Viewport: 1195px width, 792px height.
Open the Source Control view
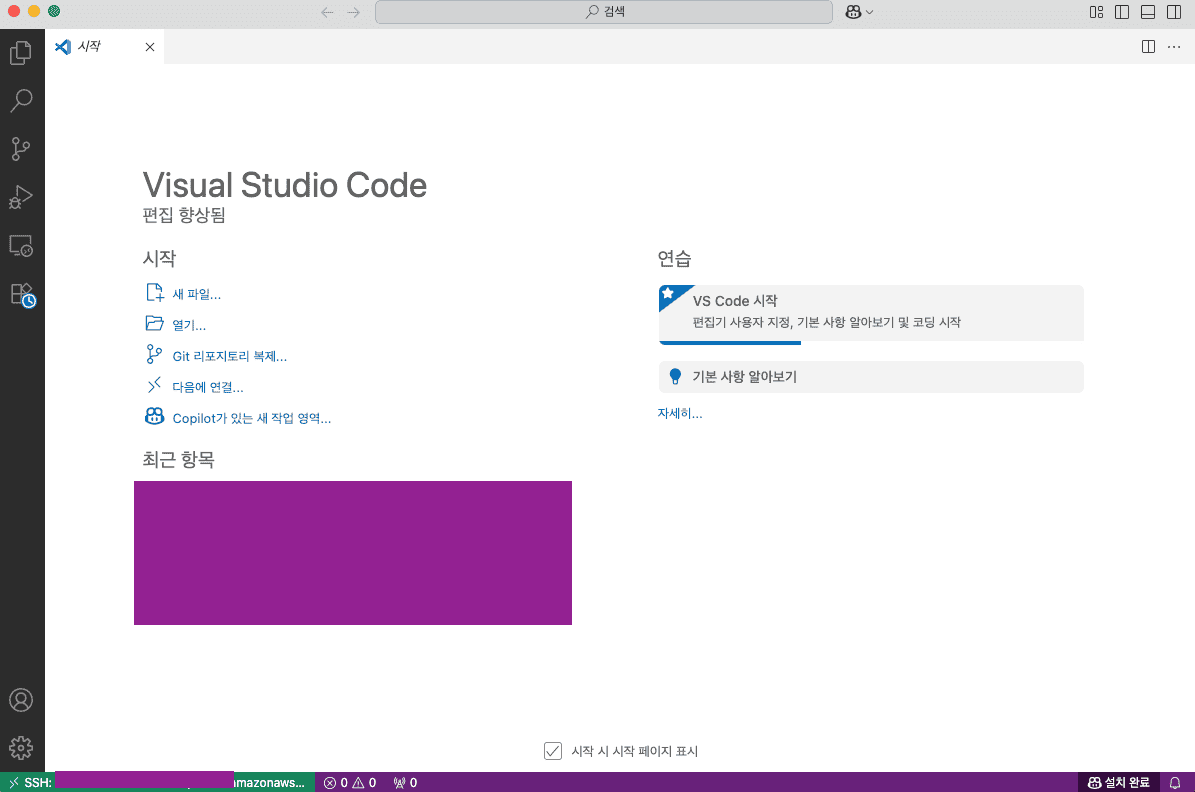click(21, 149)
